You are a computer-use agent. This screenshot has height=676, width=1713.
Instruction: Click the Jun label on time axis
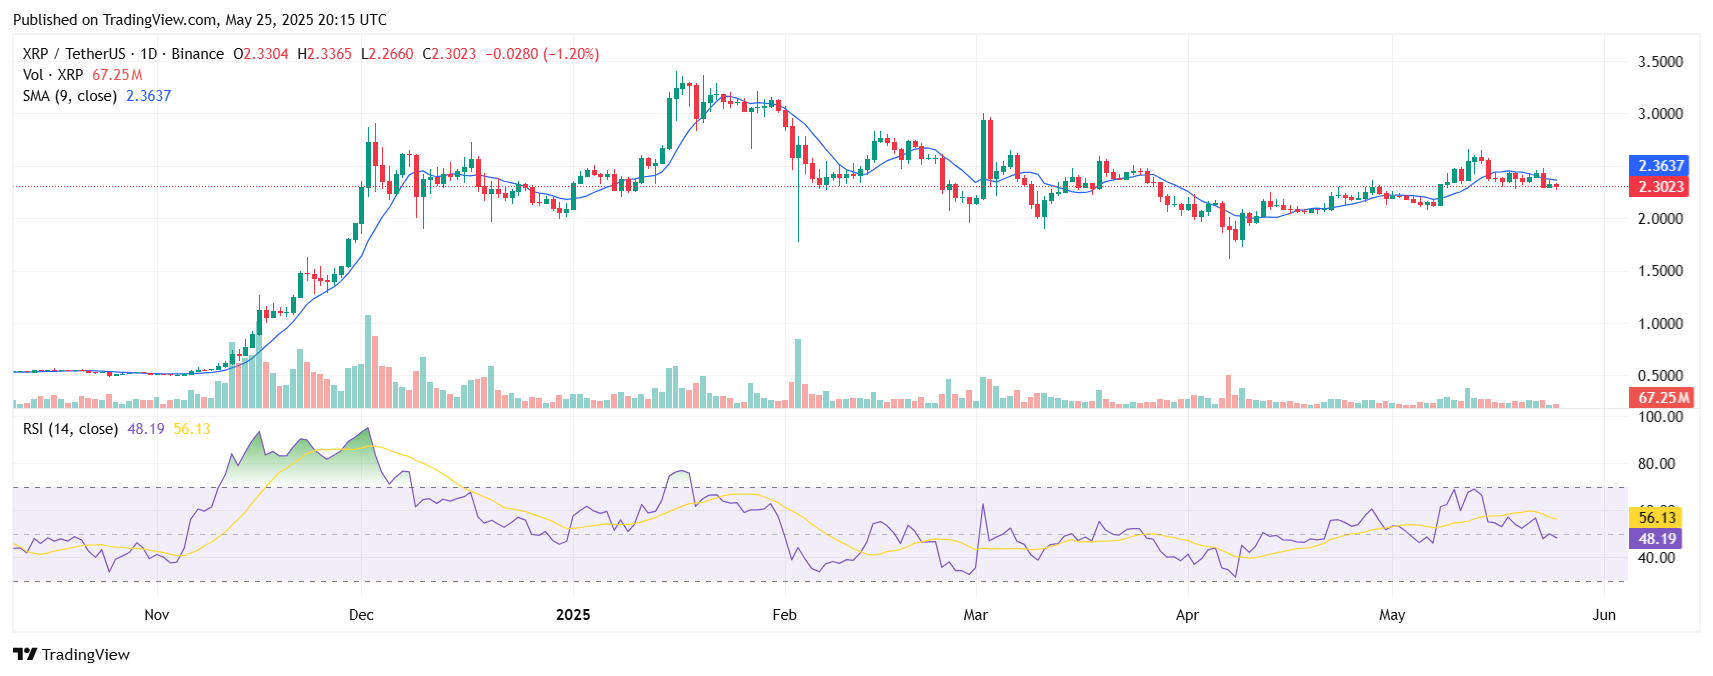point(1604,615)
